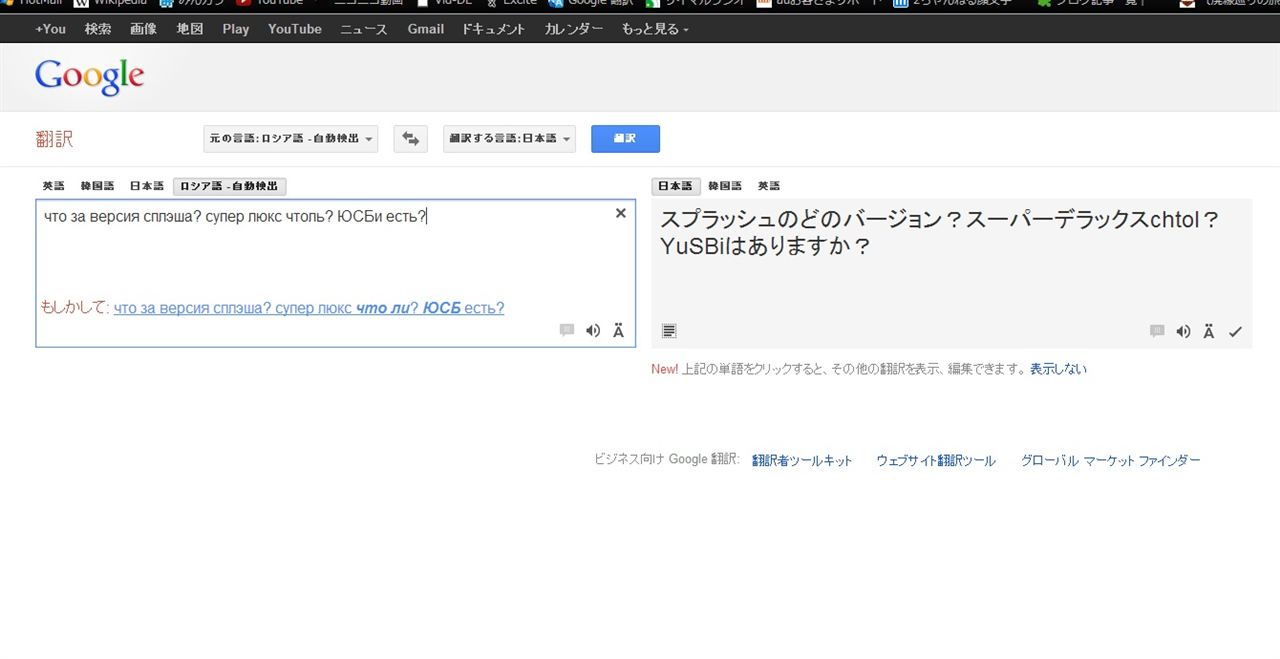Select 日本語 as the target language tab
1280x659 pixels.
click(x=676, y=186)
